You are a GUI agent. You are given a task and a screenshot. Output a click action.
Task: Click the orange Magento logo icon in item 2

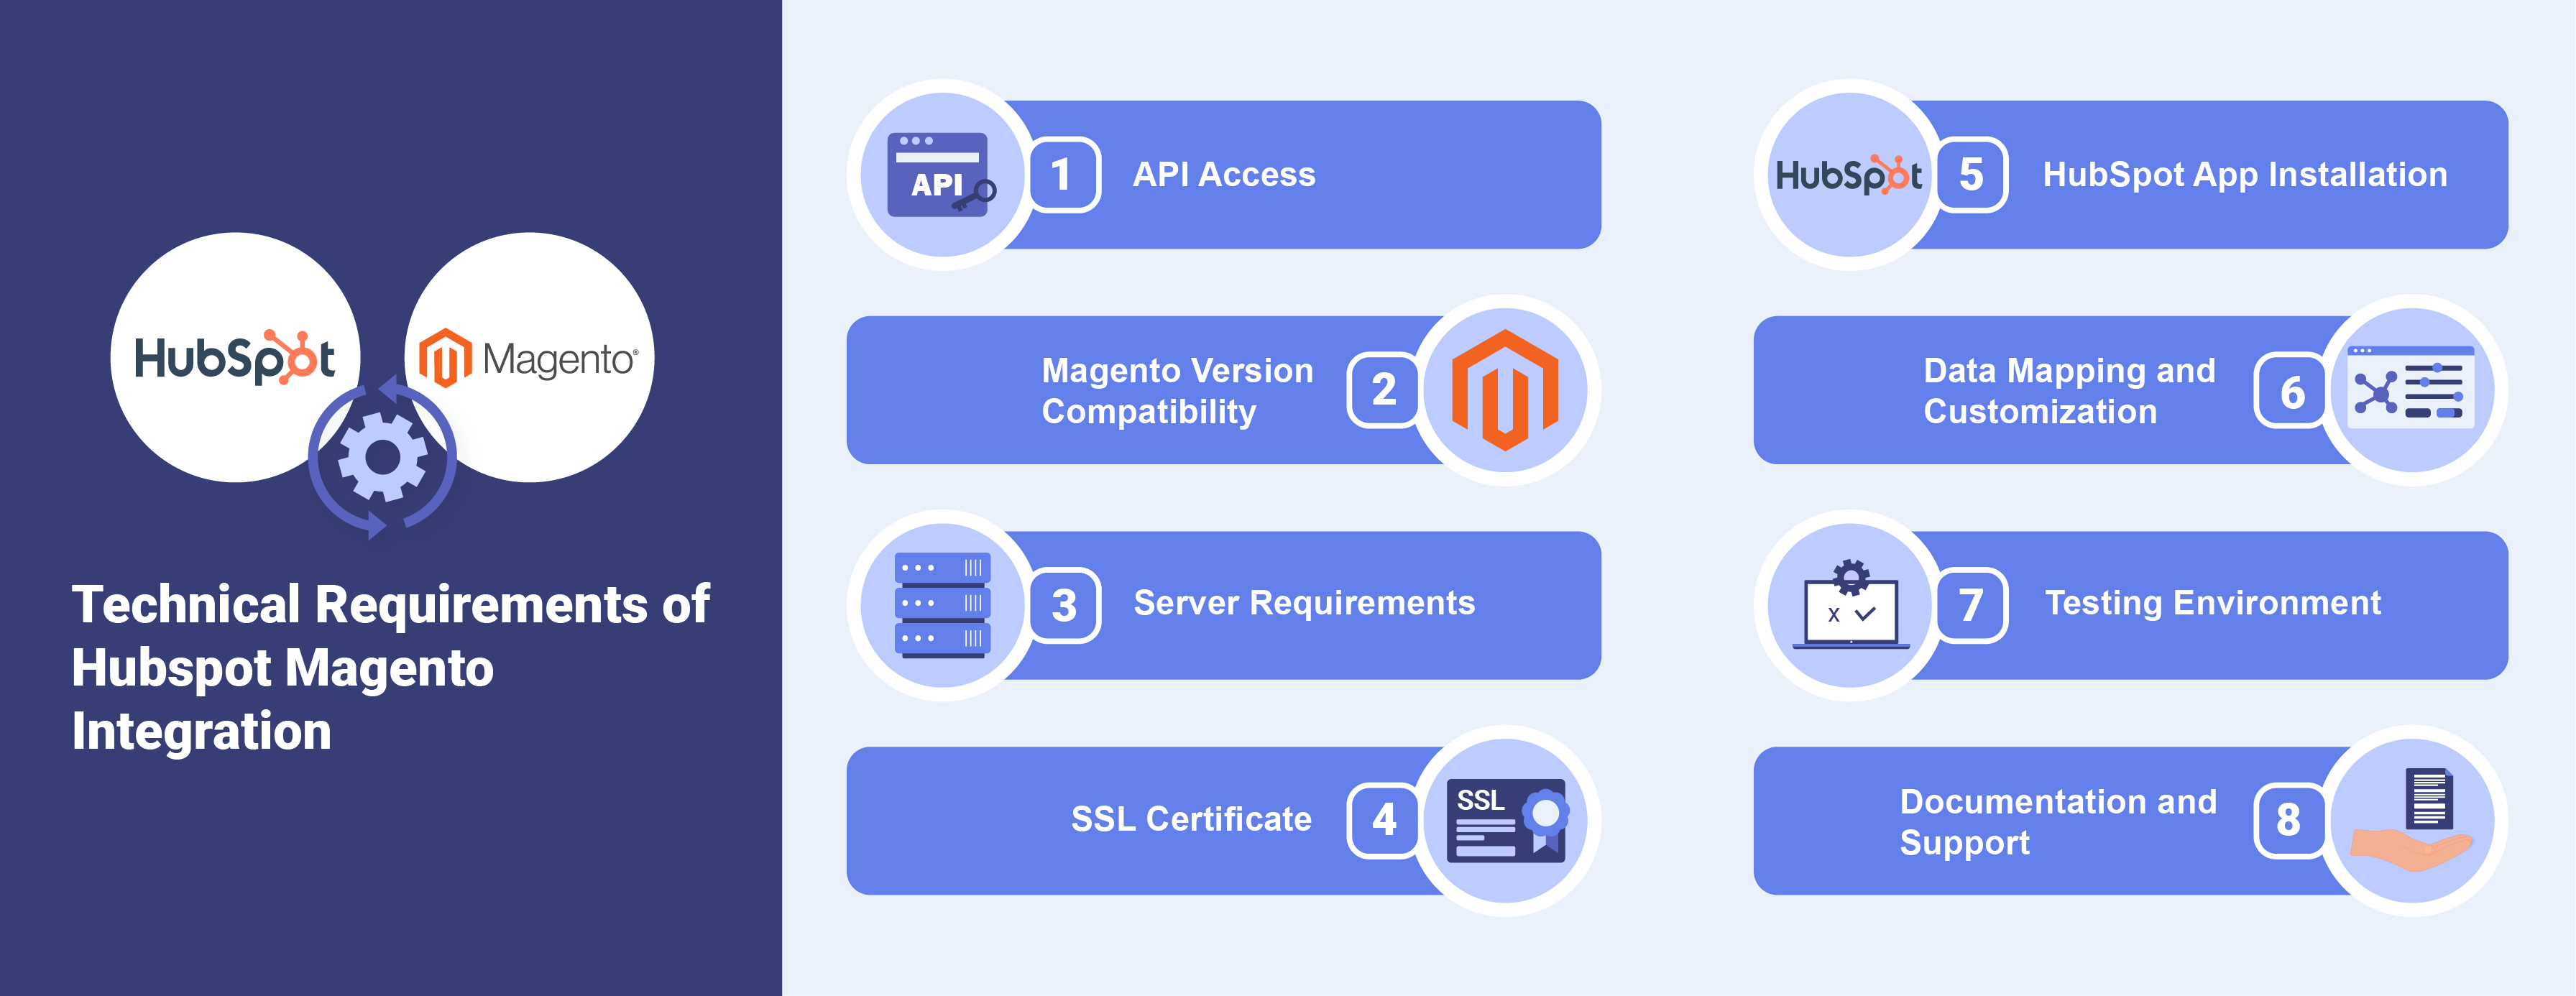(x=1505, y=390)
